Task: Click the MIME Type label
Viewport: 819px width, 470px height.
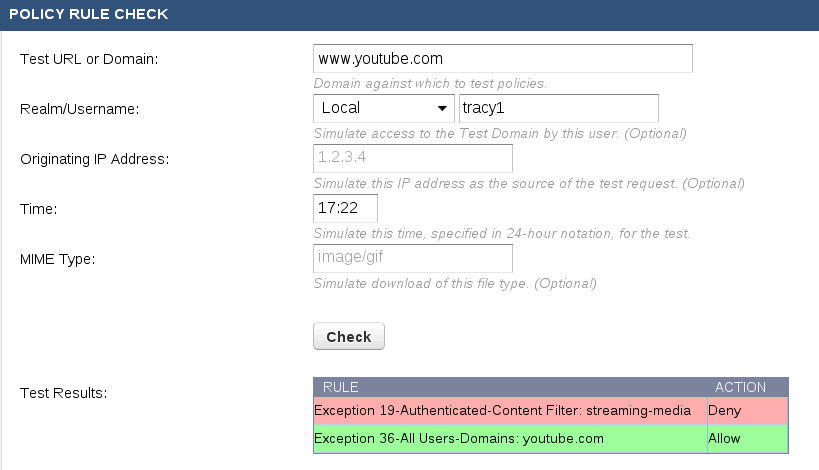Action: 57,260
